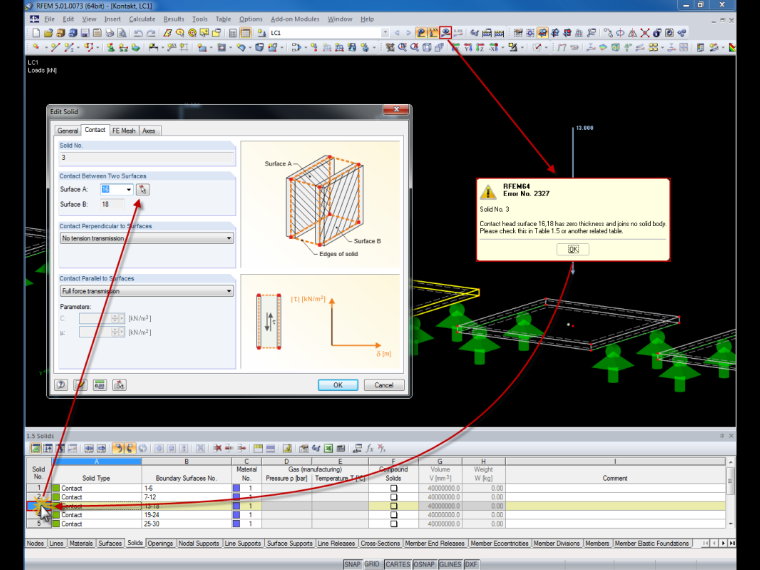This screenshot has width=760, height=570.
Task: Click the pick surface icon beside Surface A
Action: coord(142,189)
